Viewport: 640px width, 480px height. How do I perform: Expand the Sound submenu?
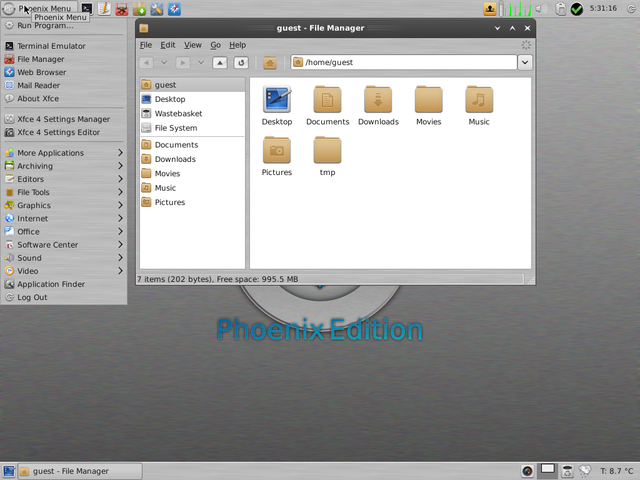[64, 258]
